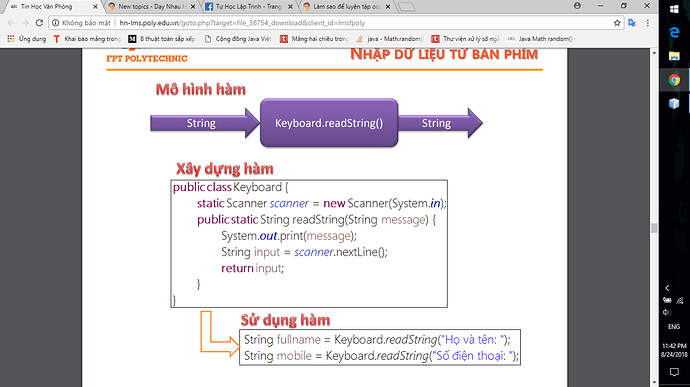690x387 pixels.
Task: View site info beside Không bảo mật
Action: point(55,23)
